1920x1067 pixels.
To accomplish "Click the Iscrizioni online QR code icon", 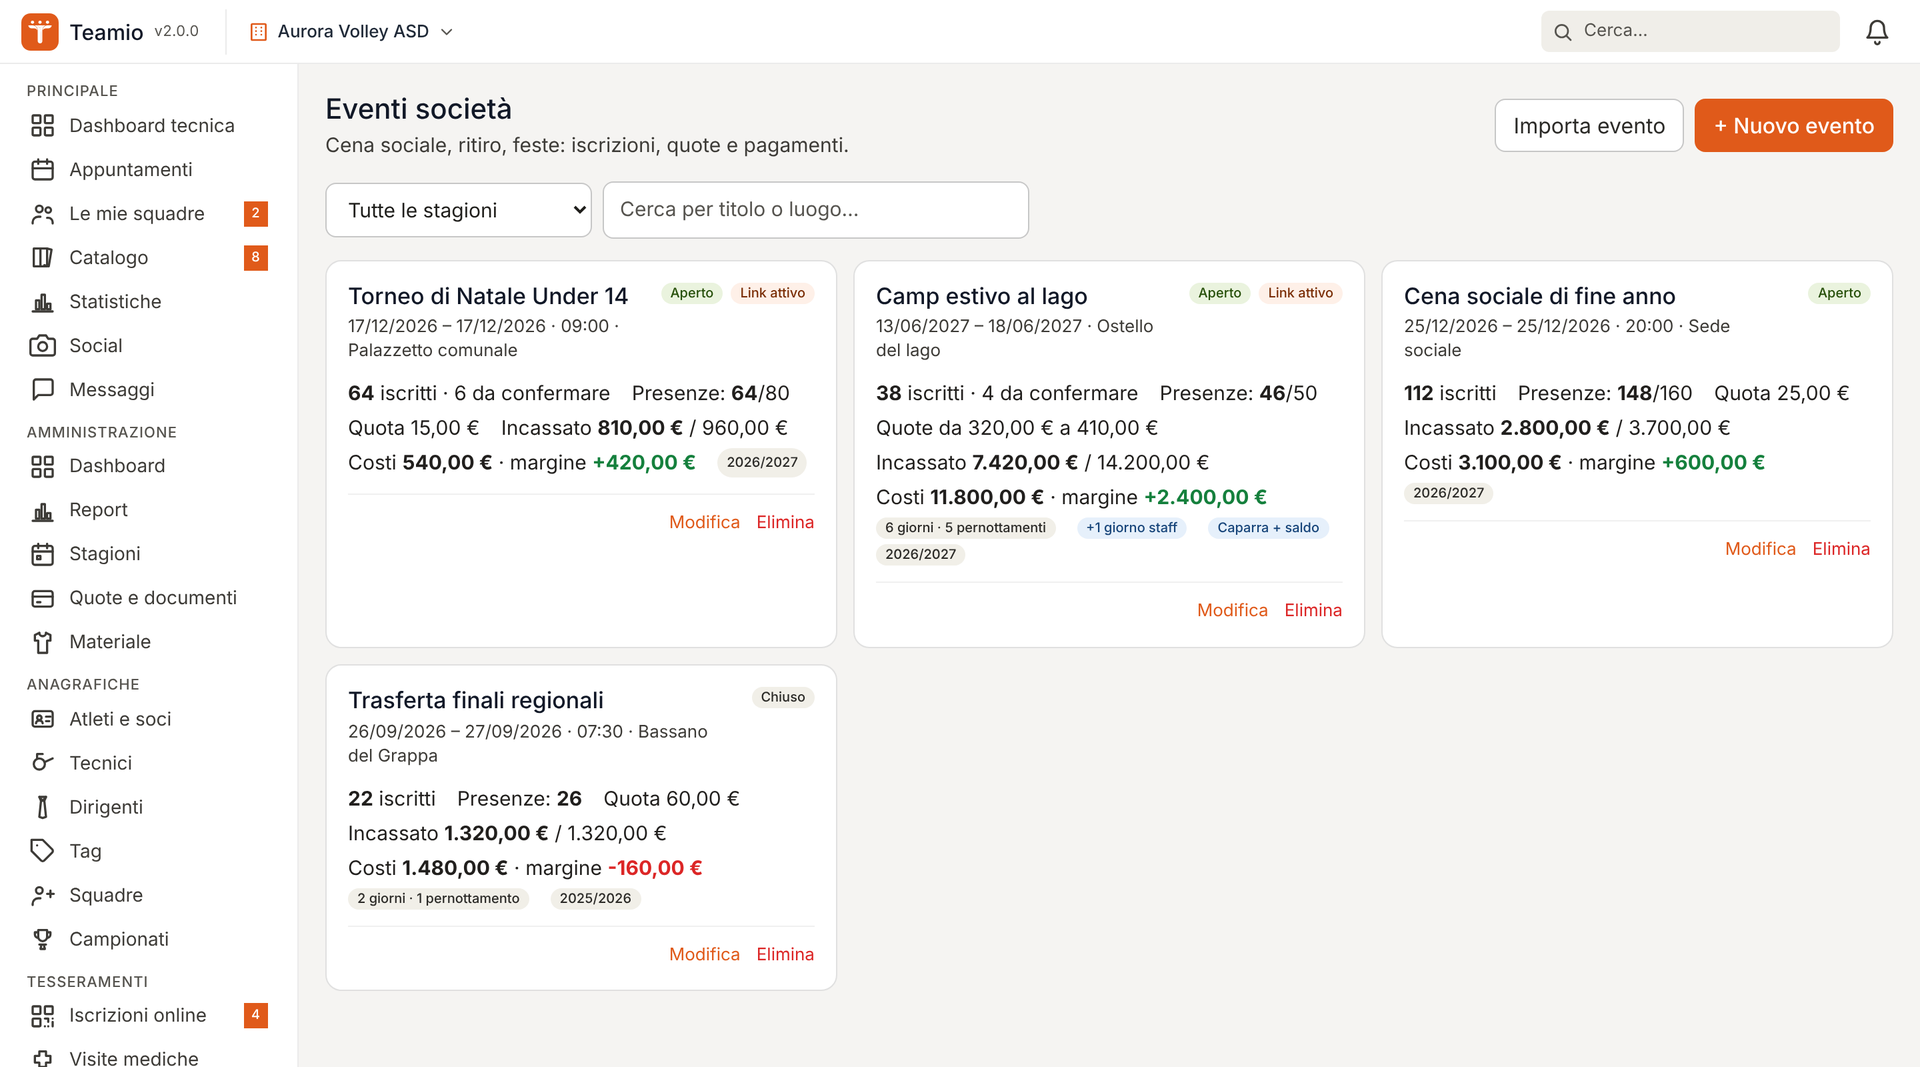I will [x=42, y=1016].
